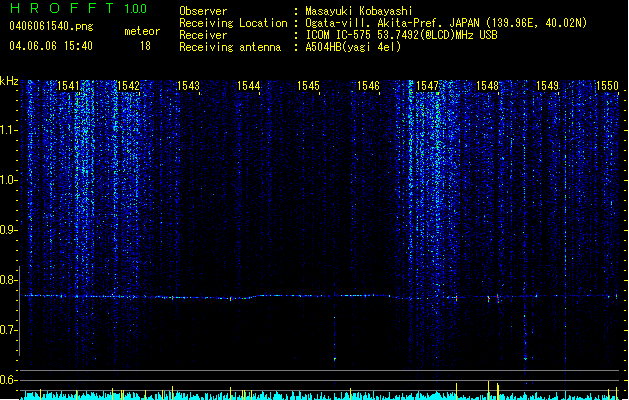
Task: Click the 0.8 kHz frequency label
Action: (x=9, y=280)
